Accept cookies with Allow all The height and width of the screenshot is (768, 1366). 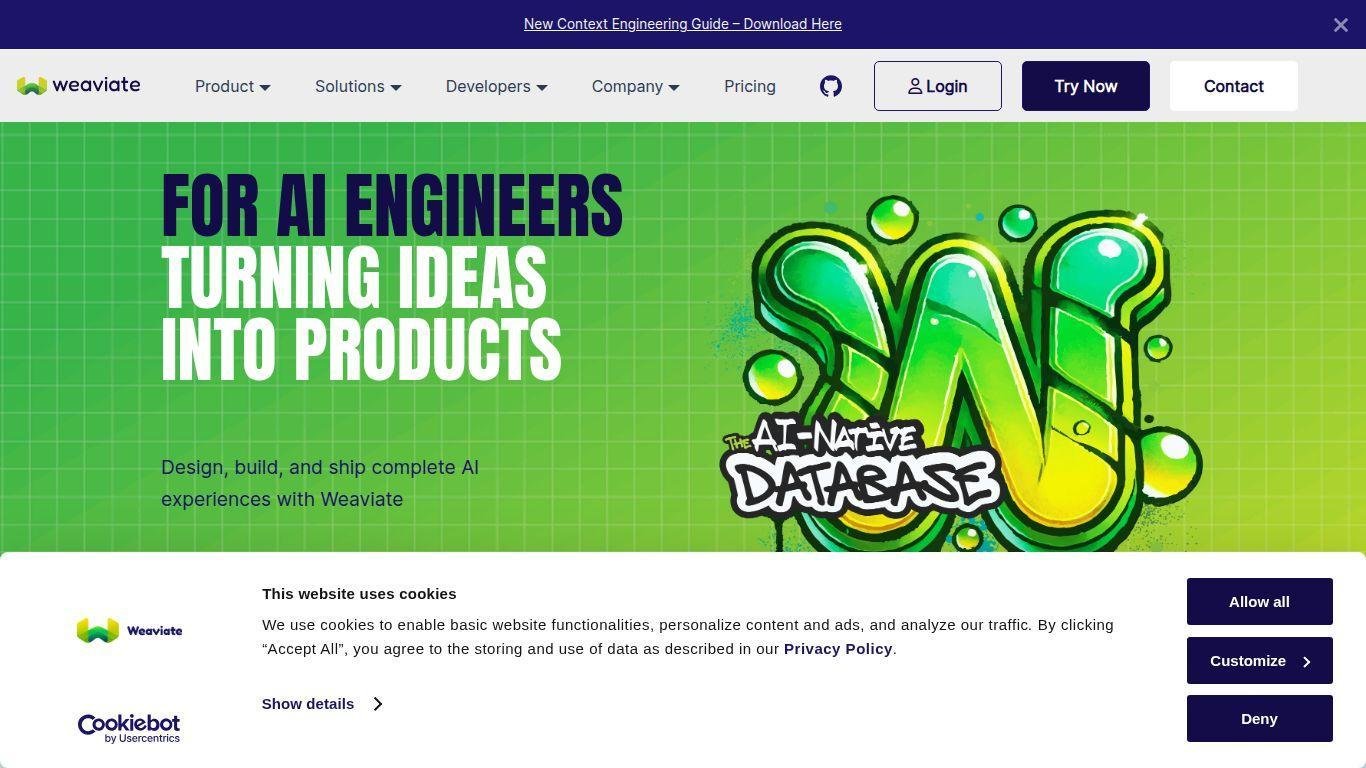pos(1259,602)
